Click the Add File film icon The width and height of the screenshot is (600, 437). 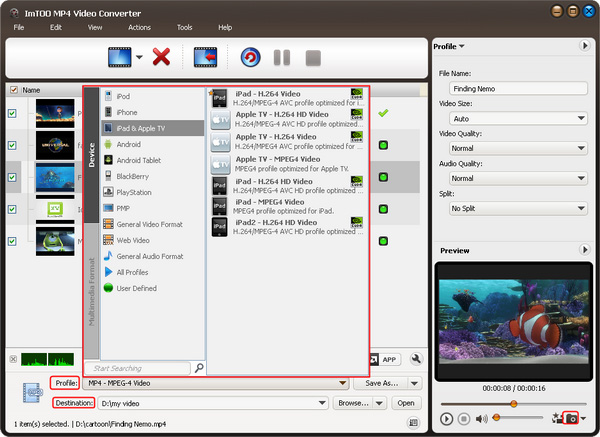click(x=119, y=57)
